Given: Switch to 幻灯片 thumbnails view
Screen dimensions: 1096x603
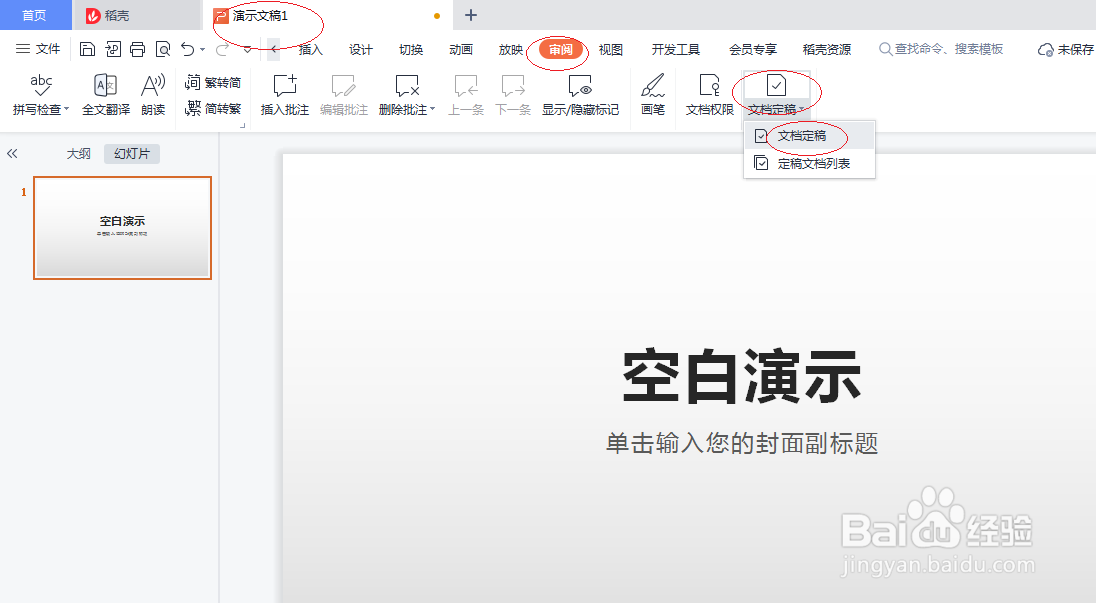Looking at the screenshot, I should pyautogui.click(x=132, y=154).
